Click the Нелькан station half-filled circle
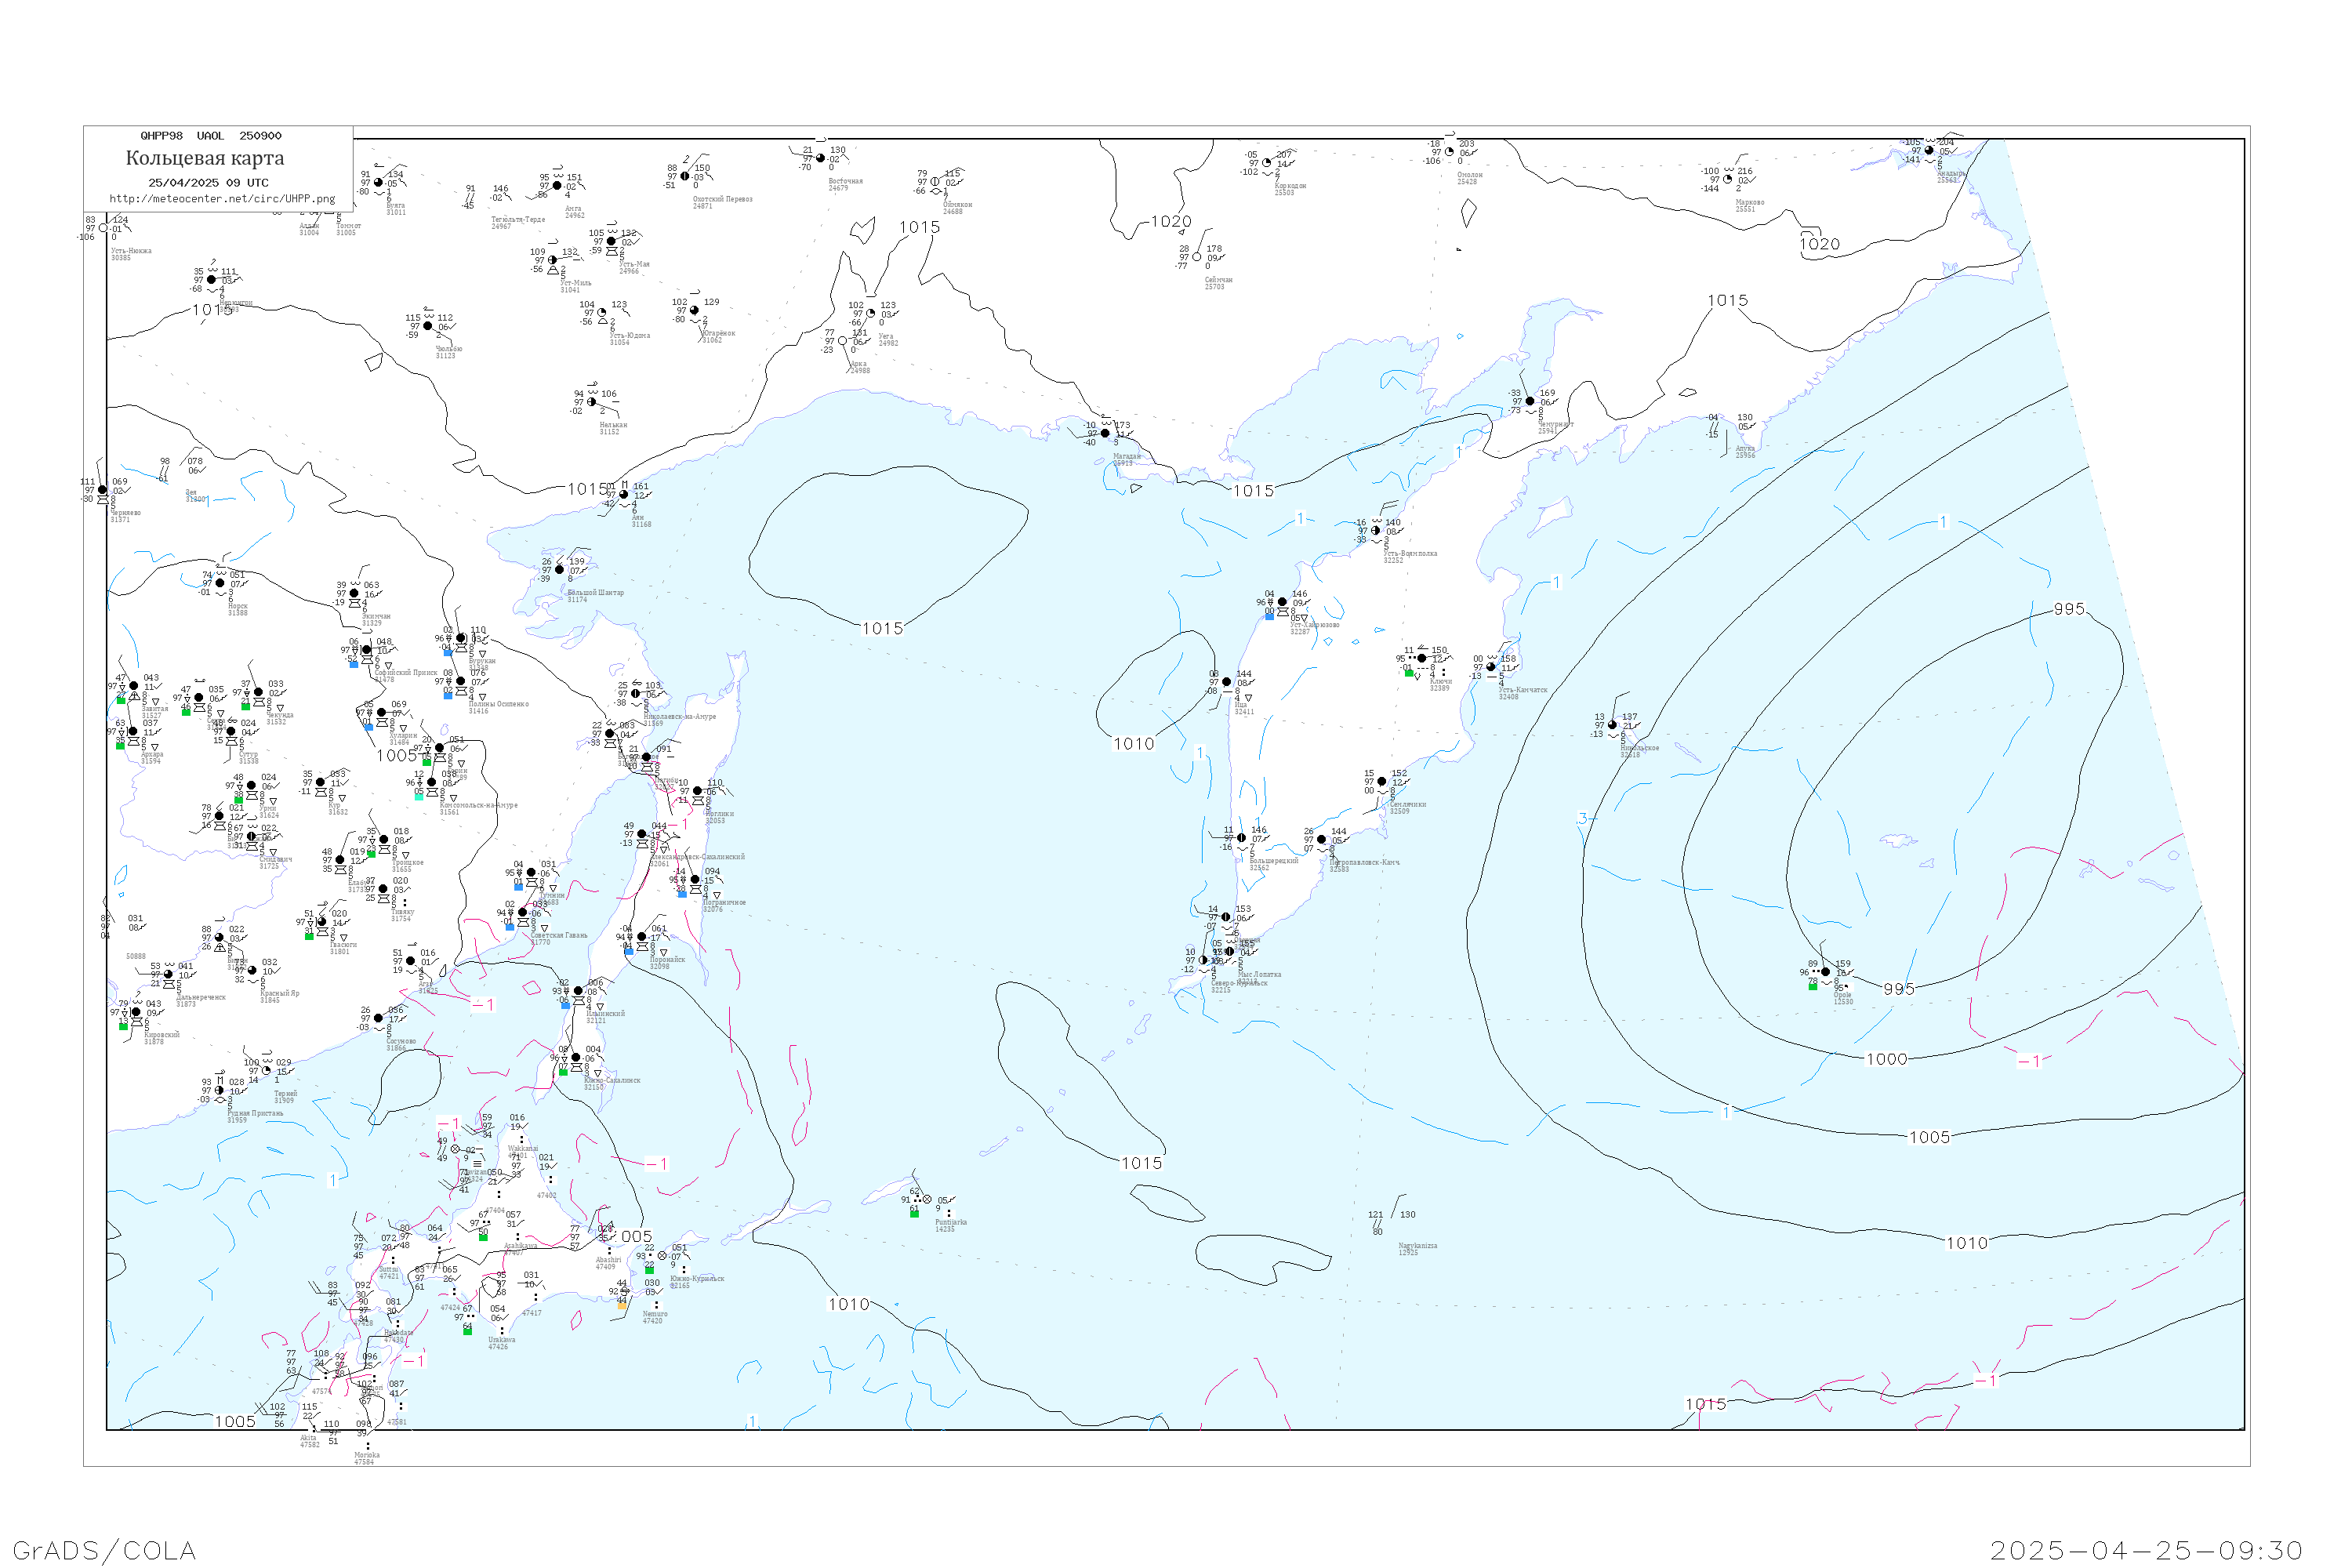This screenshot has height=1568, width=2352. click(592, 402)
